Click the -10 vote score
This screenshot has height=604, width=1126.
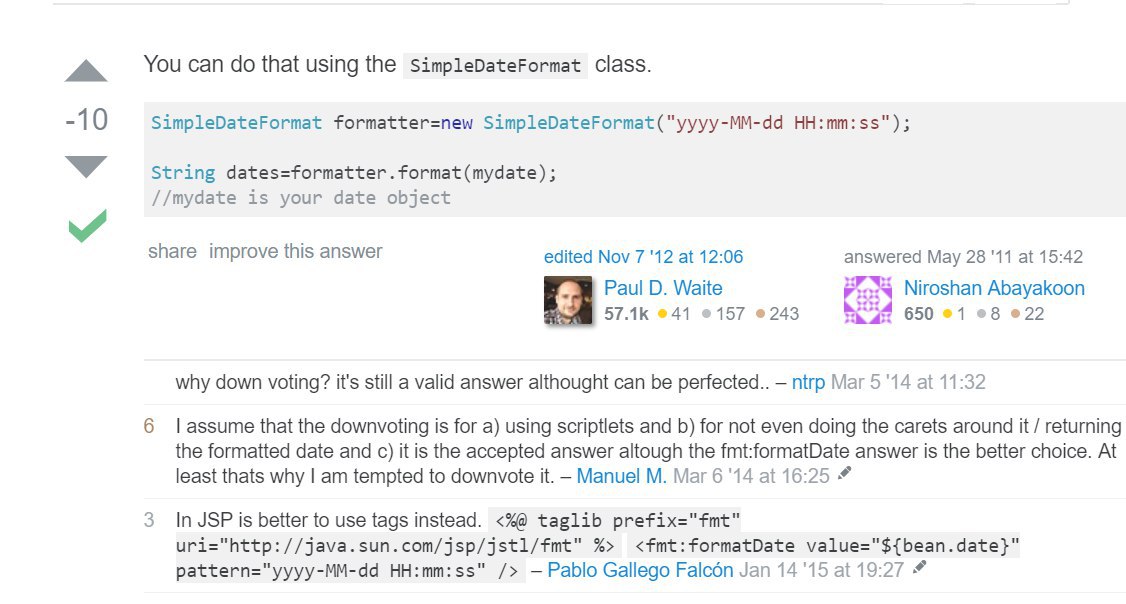tap(86, 120)
